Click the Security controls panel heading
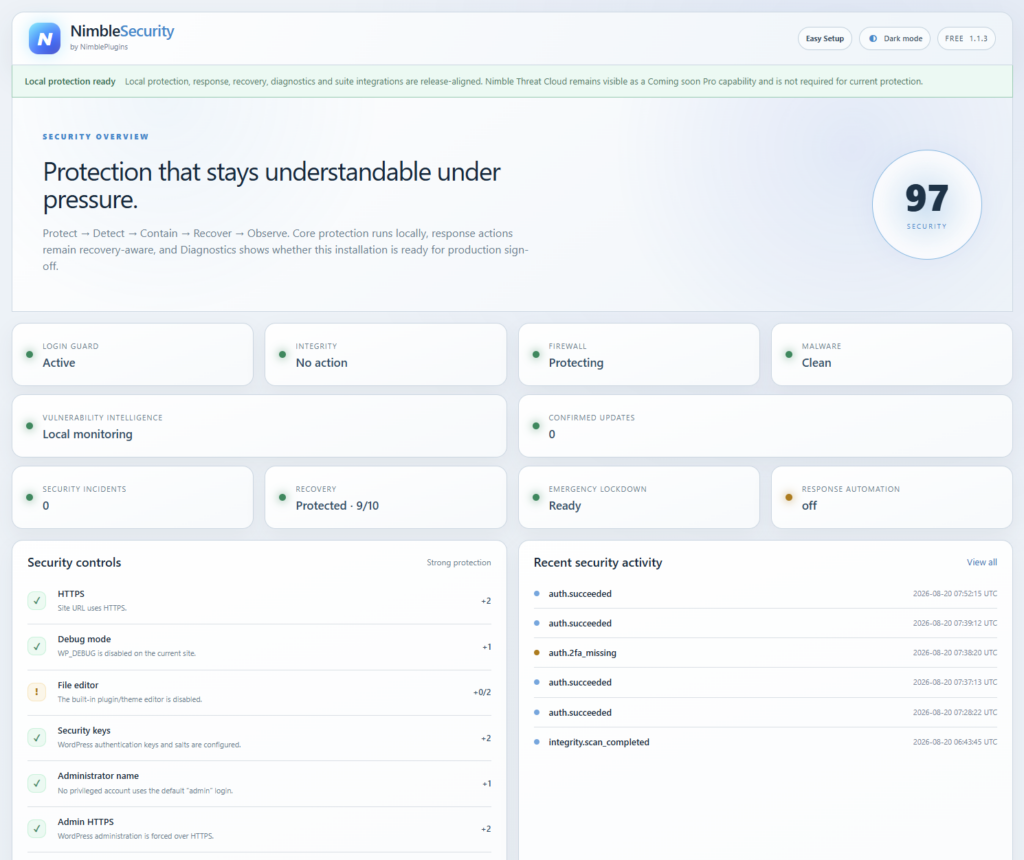This screenshot has height=860, width=1024. (x=74, y=562)
